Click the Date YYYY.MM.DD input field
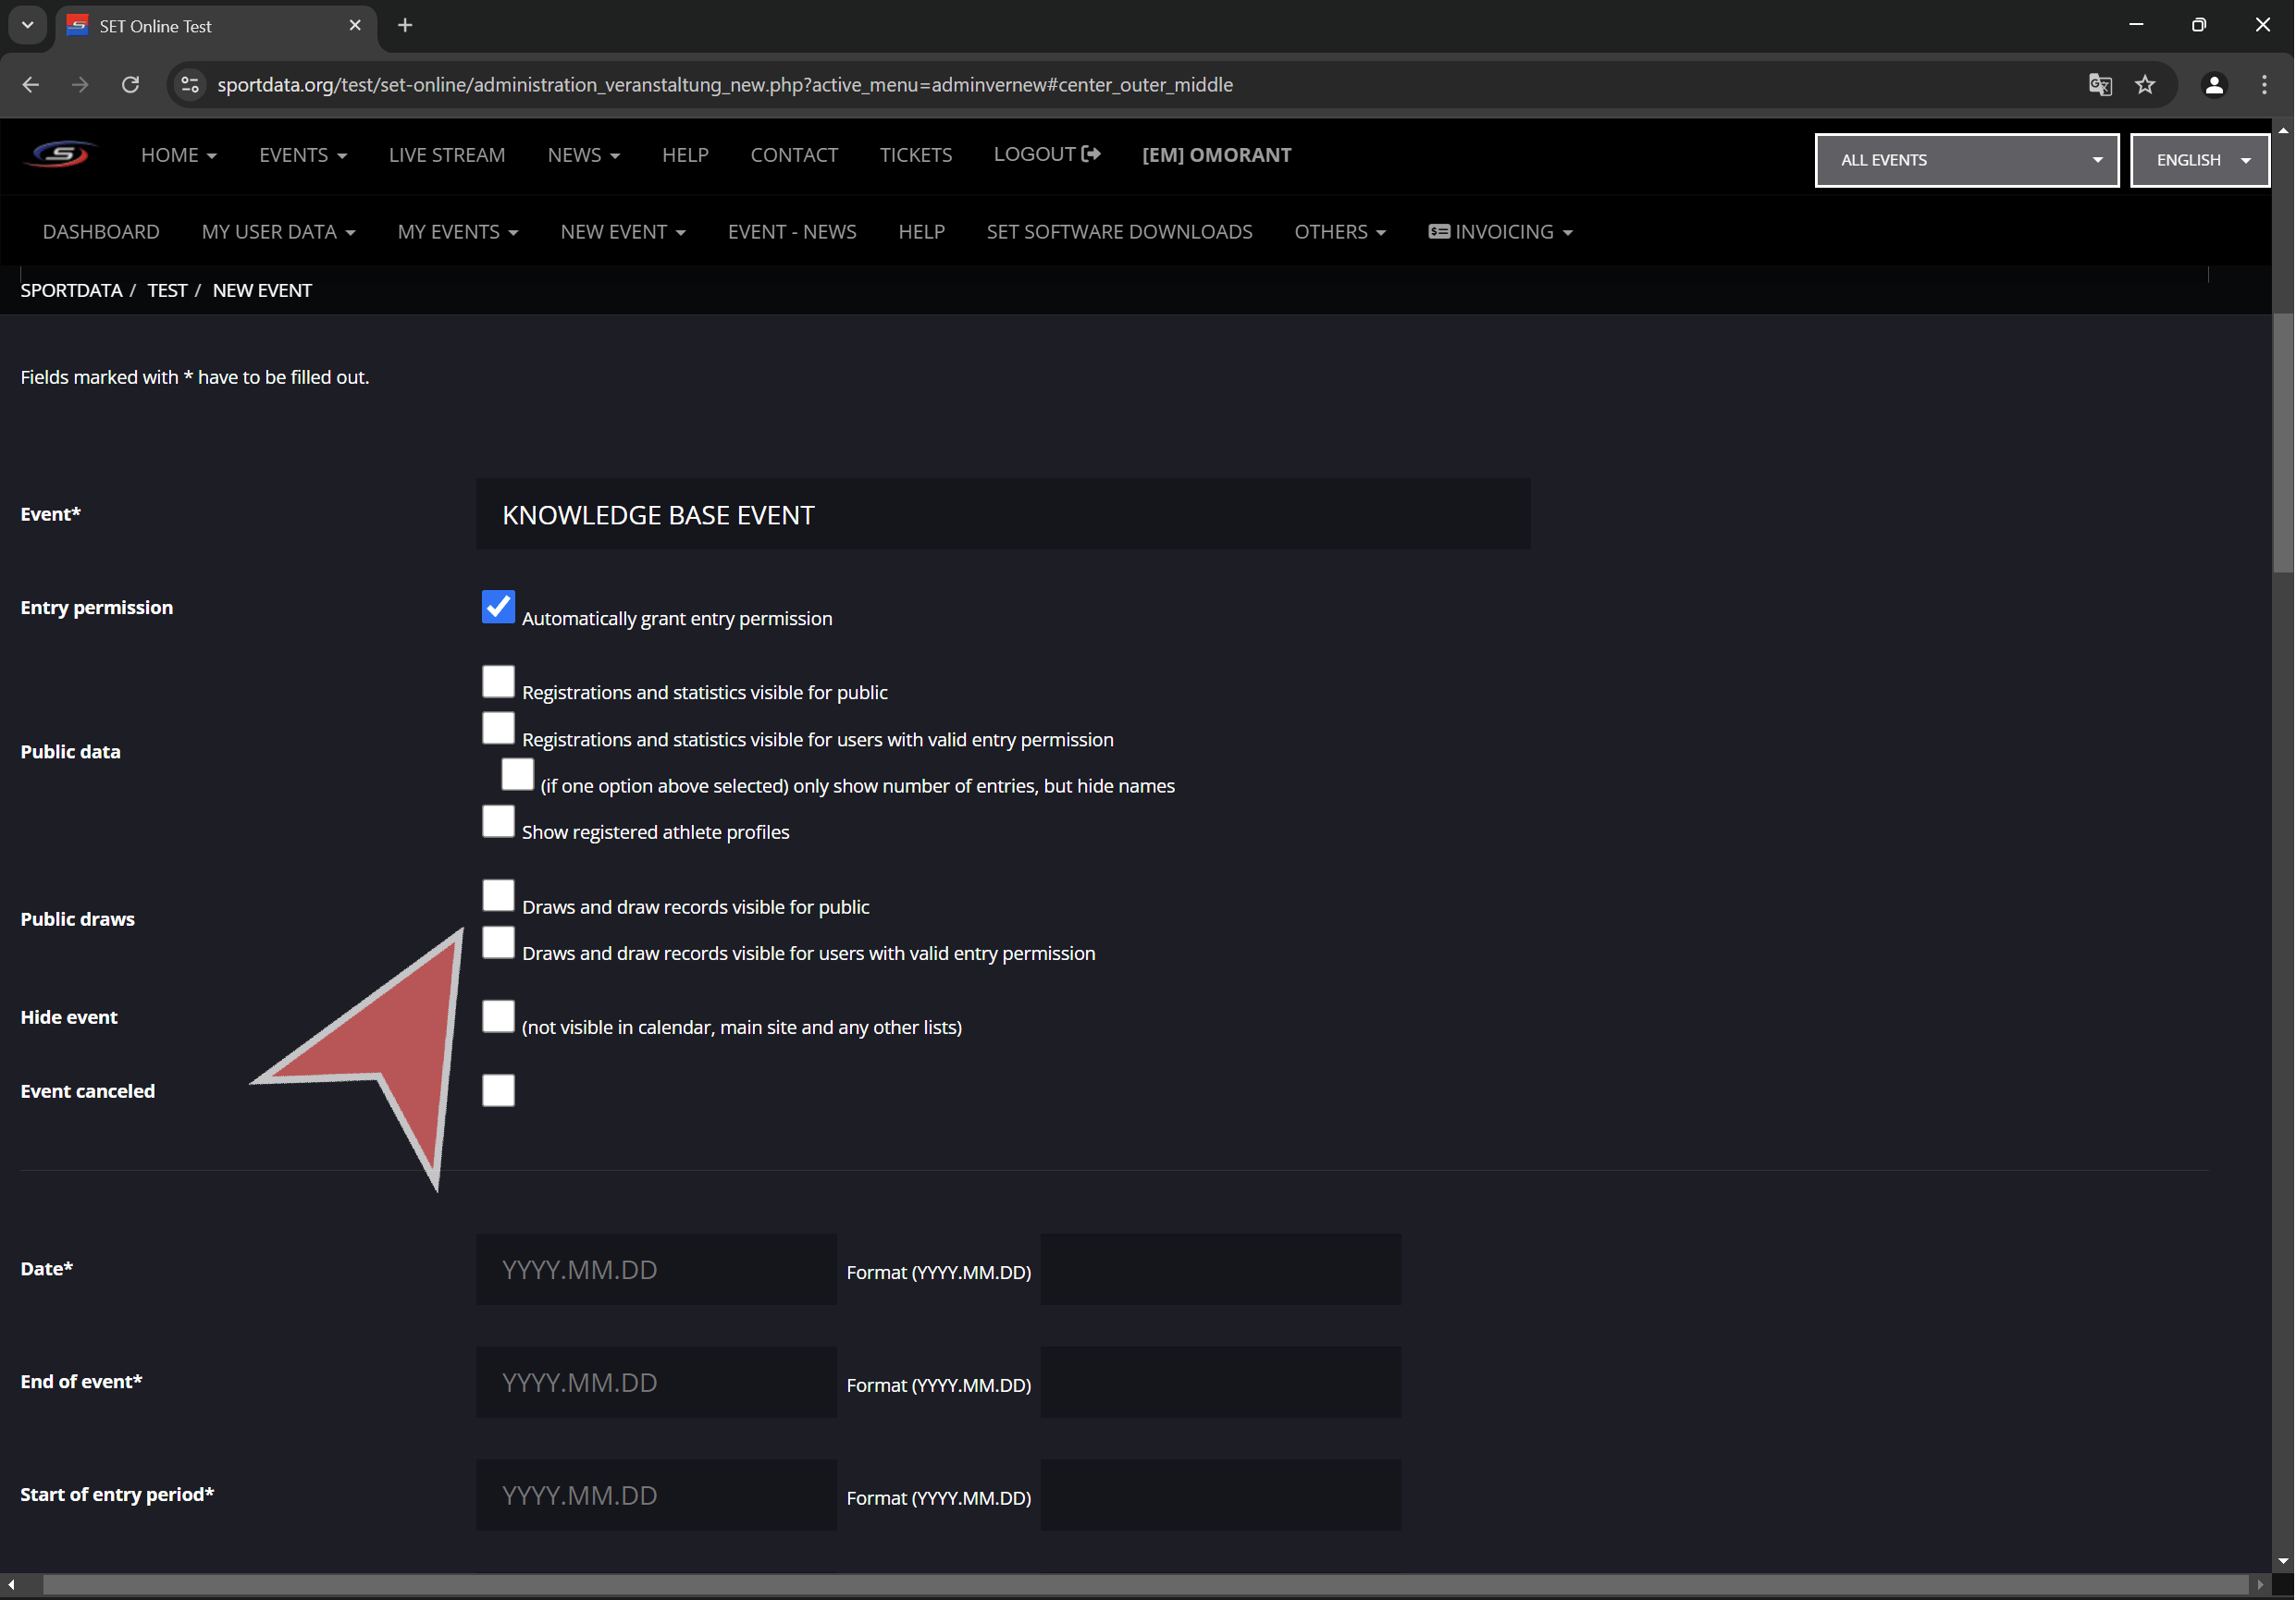This screenshot has width=2296, height=1600. [656, 1270]
